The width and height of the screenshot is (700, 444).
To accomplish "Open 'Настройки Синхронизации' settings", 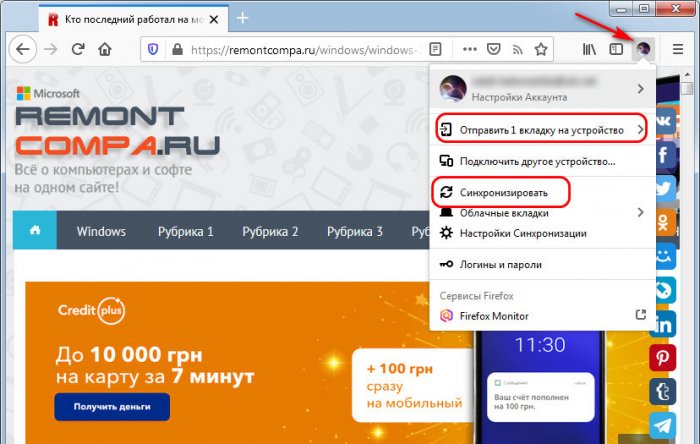I will click(524, 233).
